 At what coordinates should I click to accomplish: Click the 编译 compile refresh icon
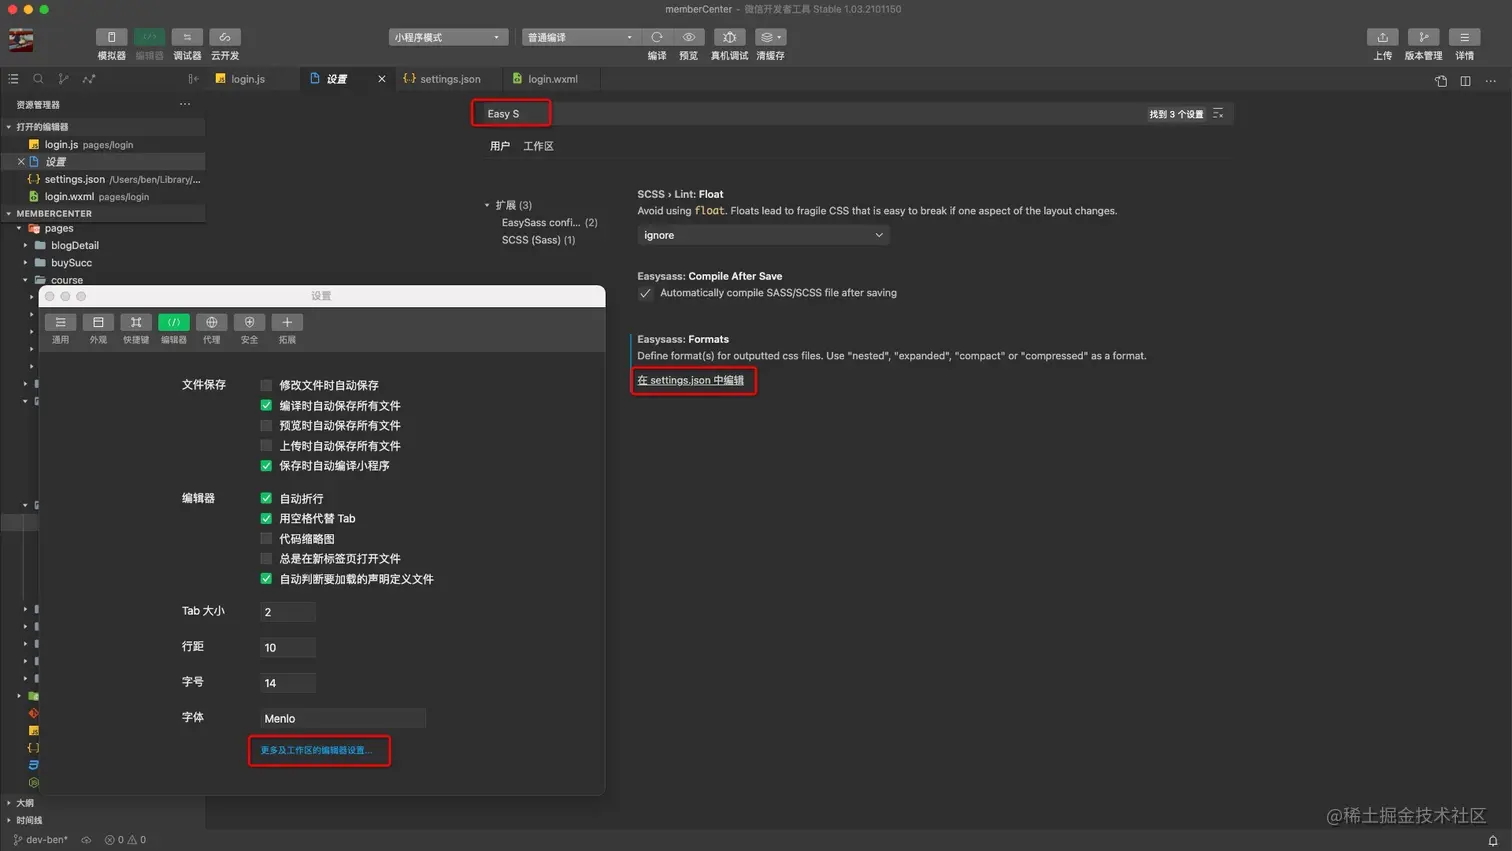click(657, 37)
